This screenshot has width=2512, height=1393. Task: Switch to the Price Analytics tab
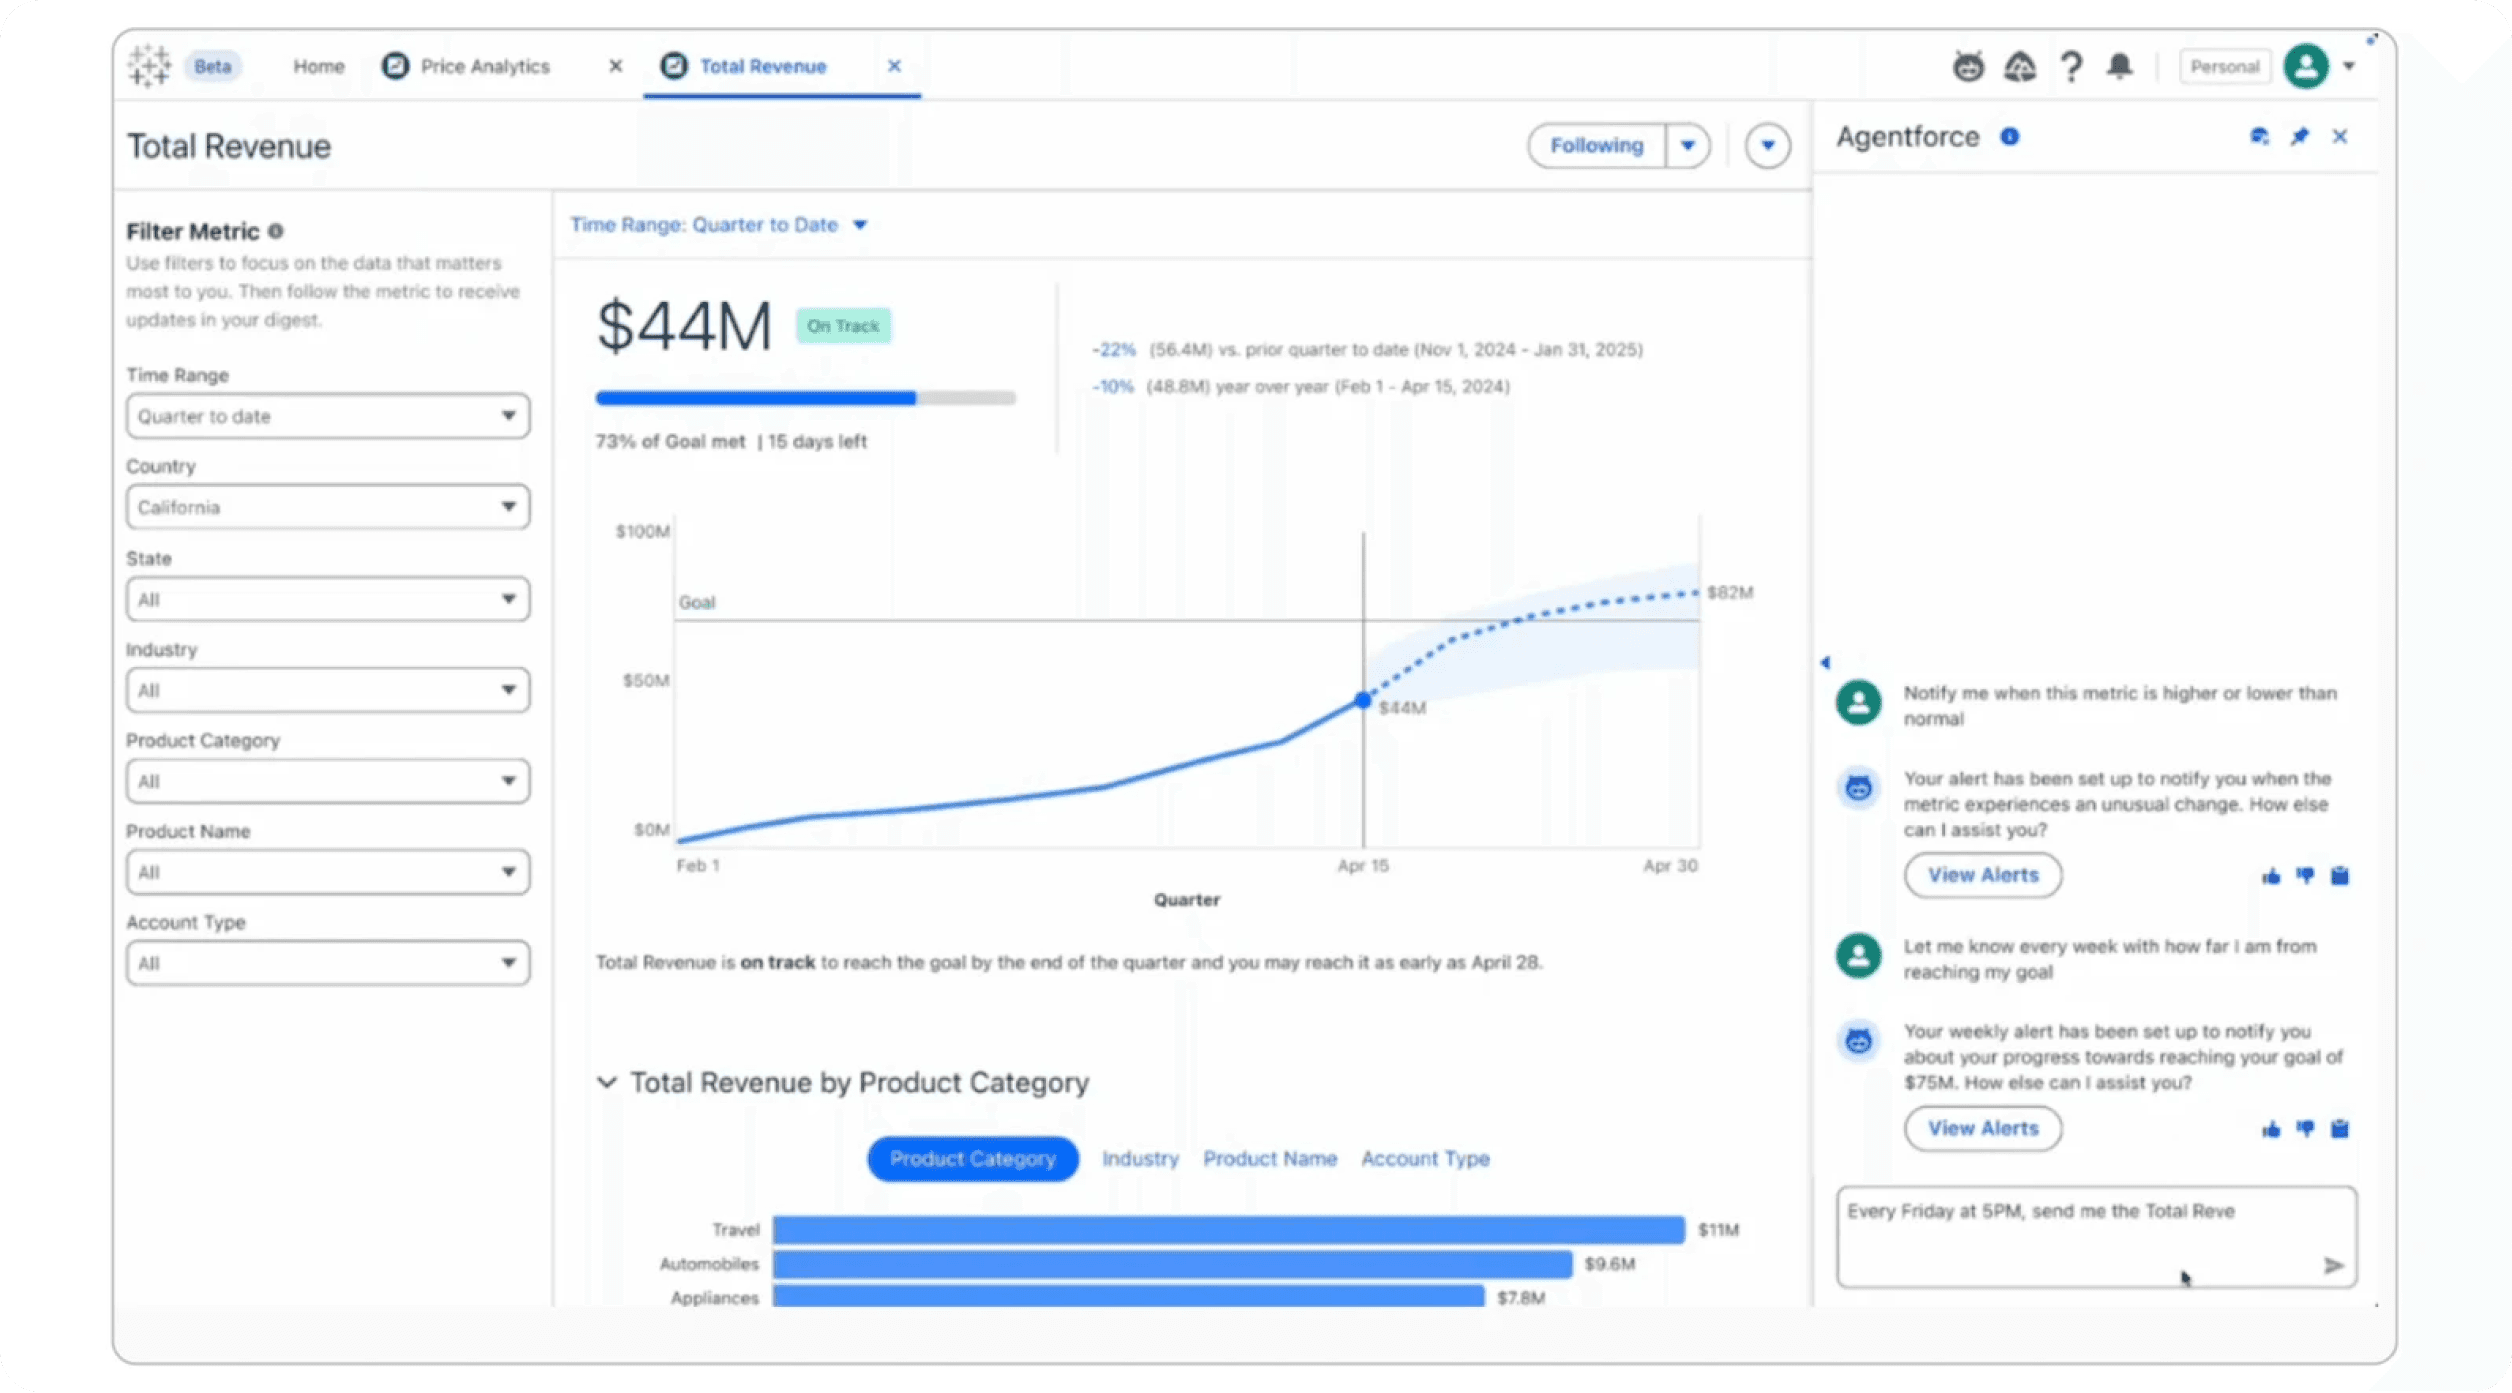tap(484, 67)
